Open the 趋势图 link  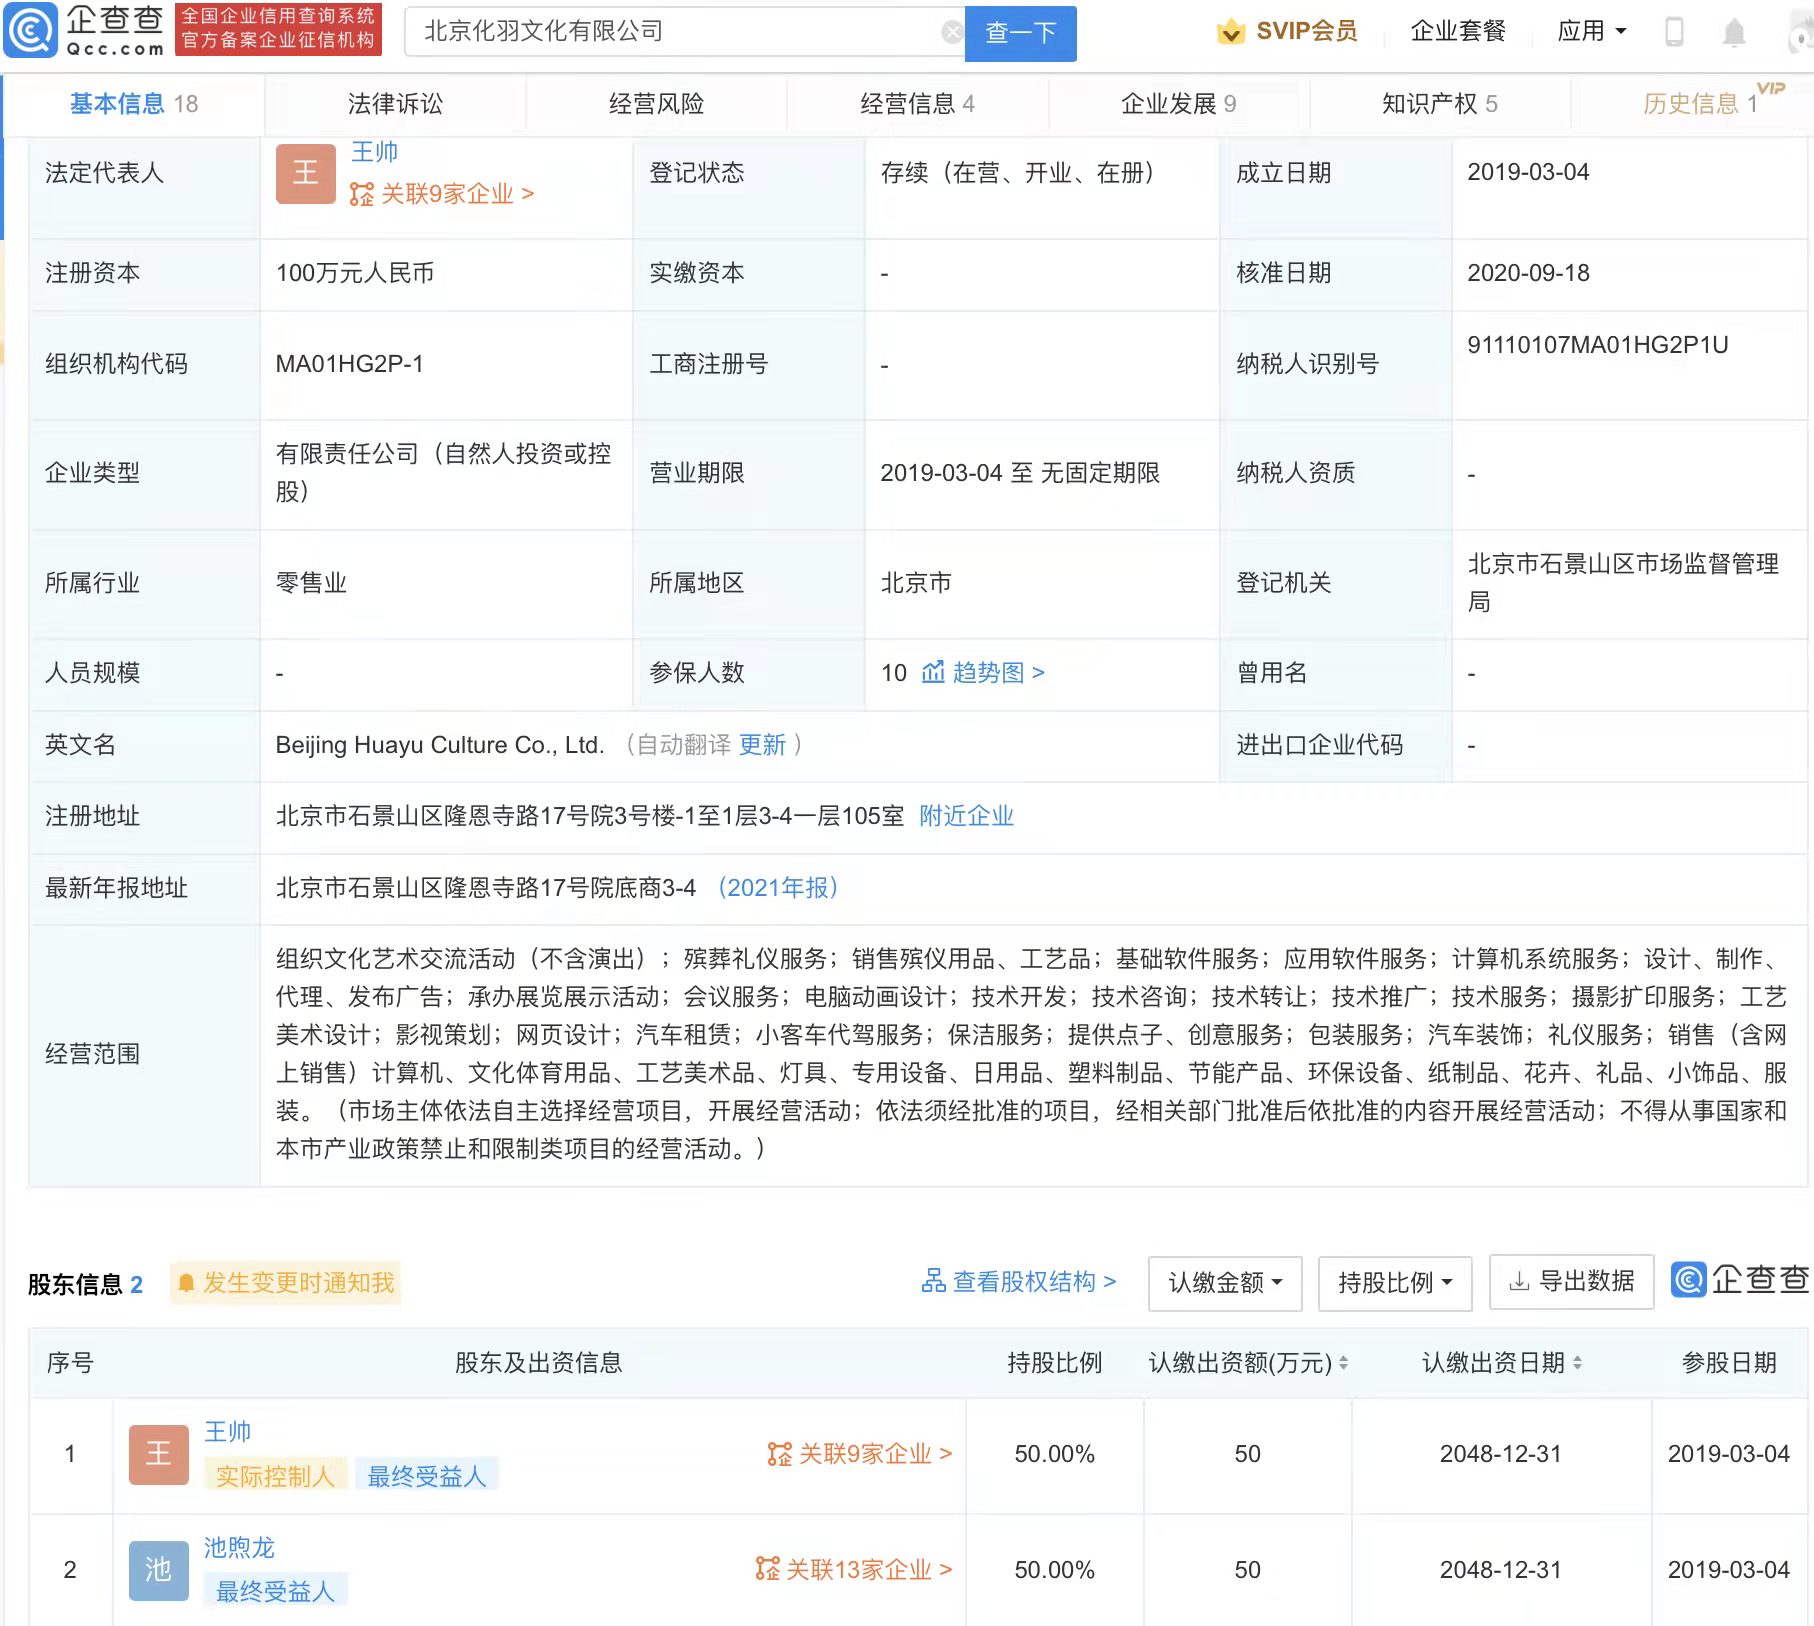pos(998,673)
